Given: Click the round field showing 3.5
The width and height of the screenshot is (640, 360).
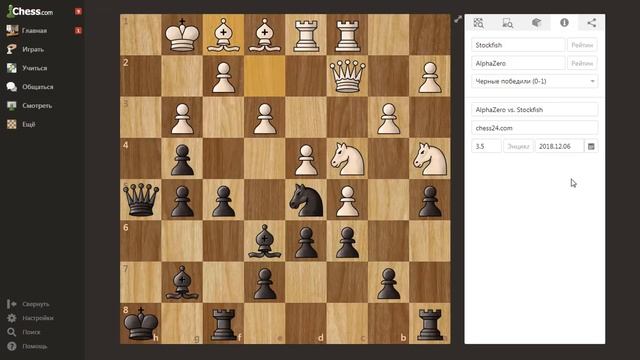Looking at the screenshot, I should pyautogui.click(x=486, y=147).
